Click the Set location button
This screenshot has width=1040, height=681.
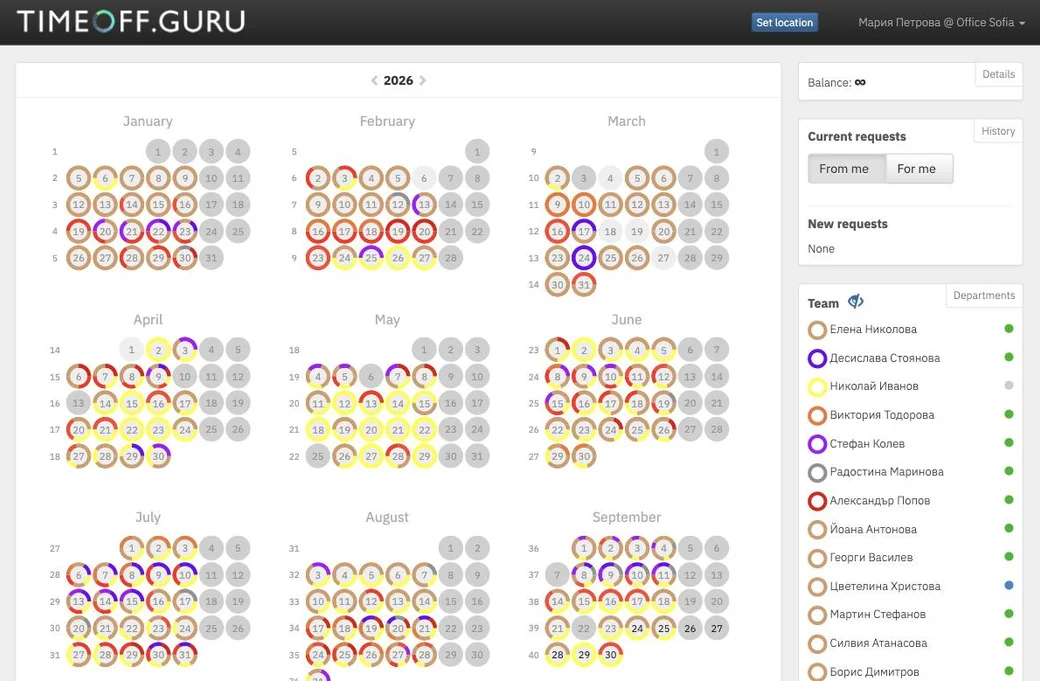[x=785, y=23]
